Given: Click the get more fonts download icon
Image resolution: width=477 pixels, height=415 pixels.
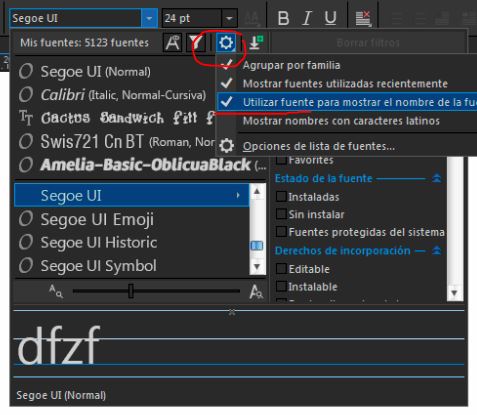Looking at the screenshot, I should tap(256, 43).
